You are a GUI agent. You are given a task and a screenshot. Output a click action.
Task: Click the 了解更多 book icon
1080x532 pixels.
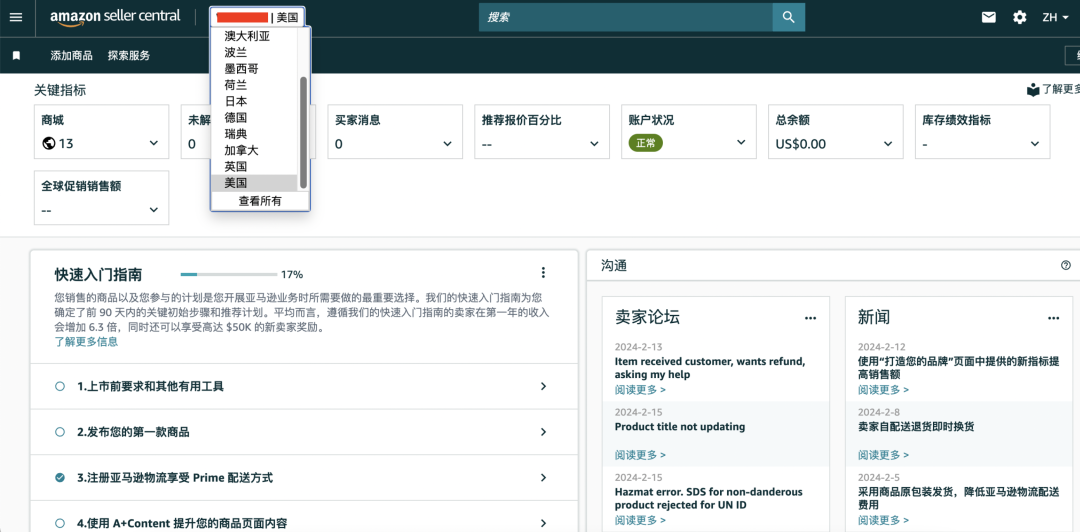[x=1032, y=90]
